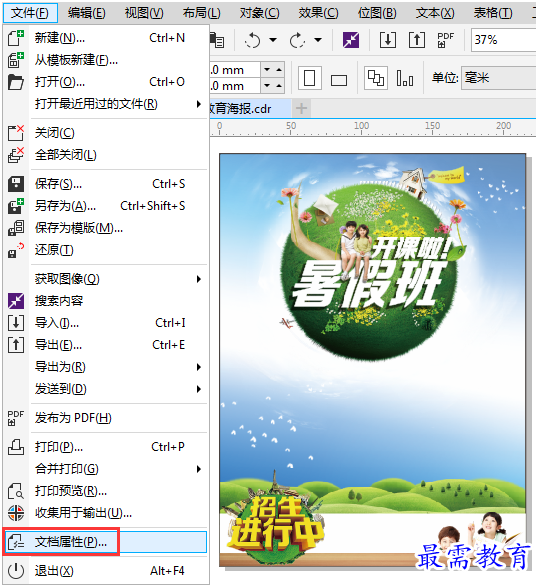Expand 导出为 submenu
This screenshot has width=539, height=588.
tap(199, 367)
